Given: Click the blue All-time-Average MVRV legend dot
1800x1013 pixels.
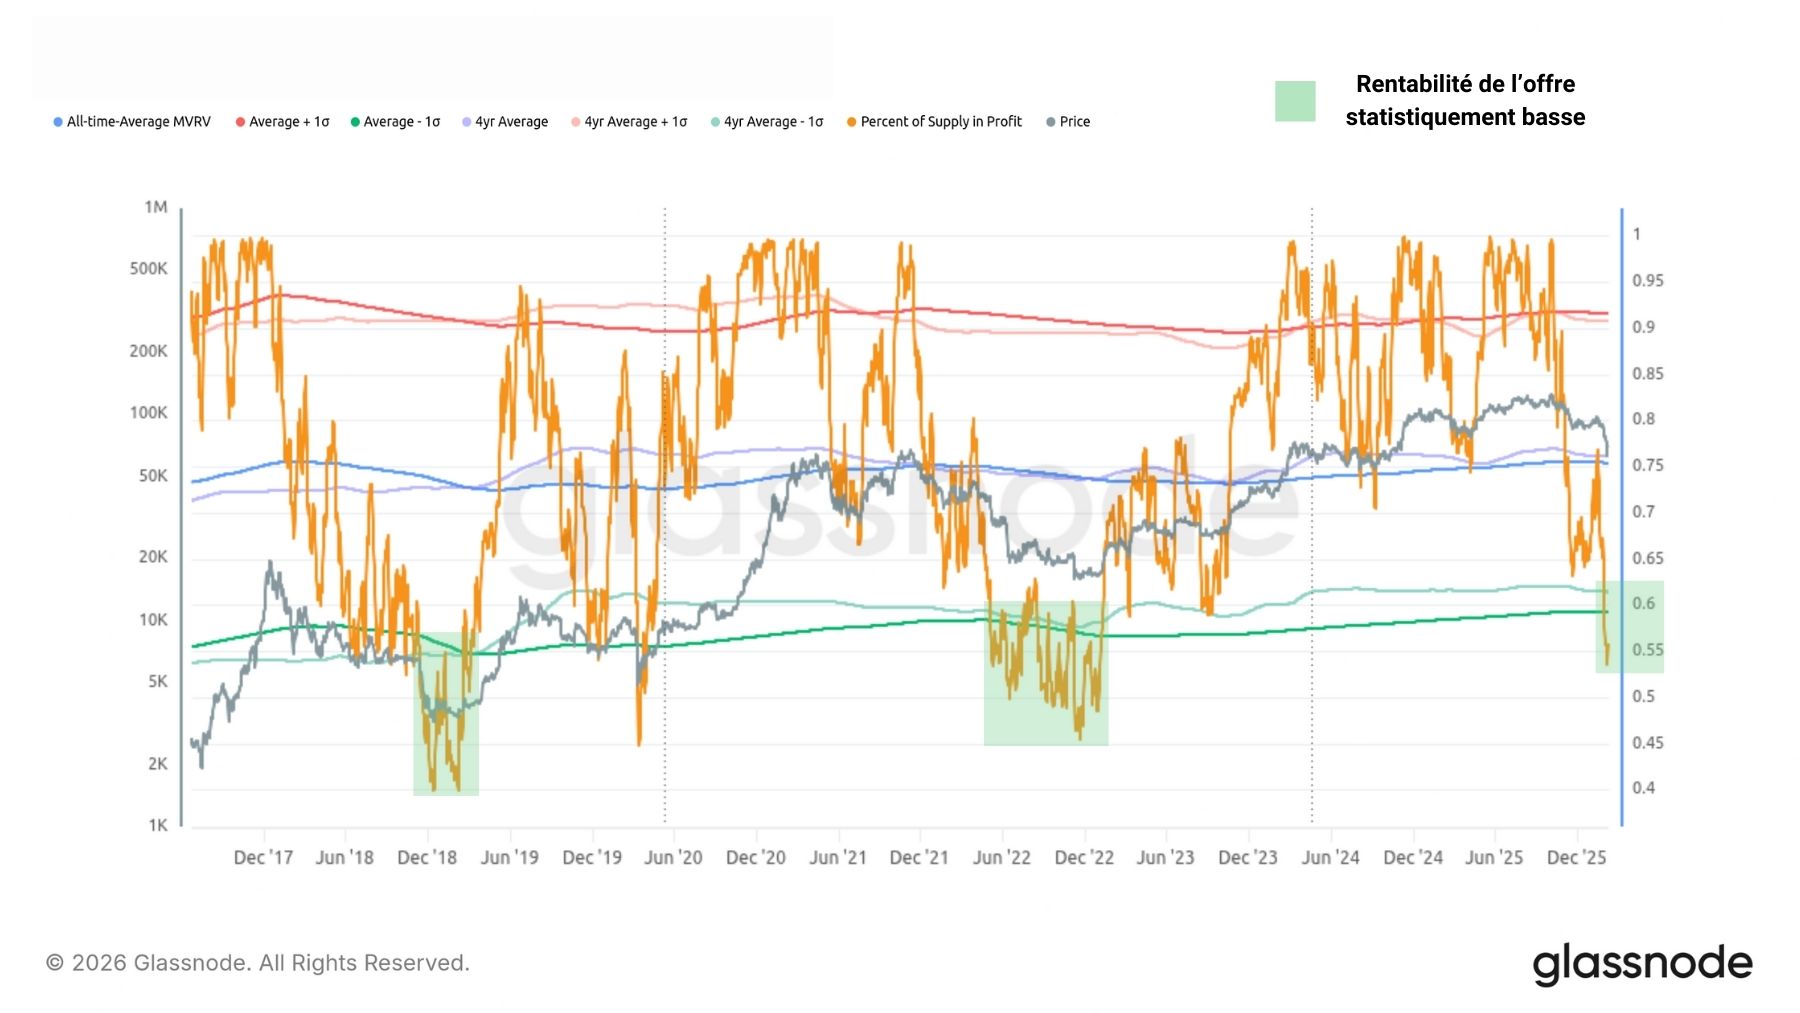Looking at the screenshot, I should click(x=57, y=121).
